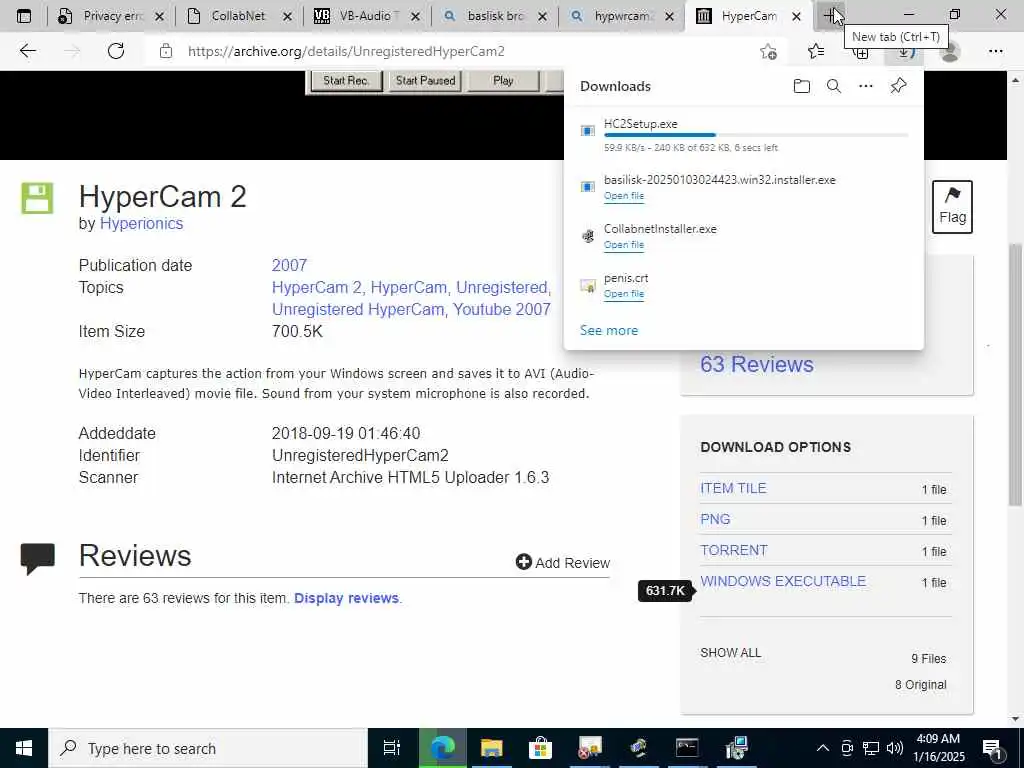
Task: Click the green floppy software icon
Action: 37,198
